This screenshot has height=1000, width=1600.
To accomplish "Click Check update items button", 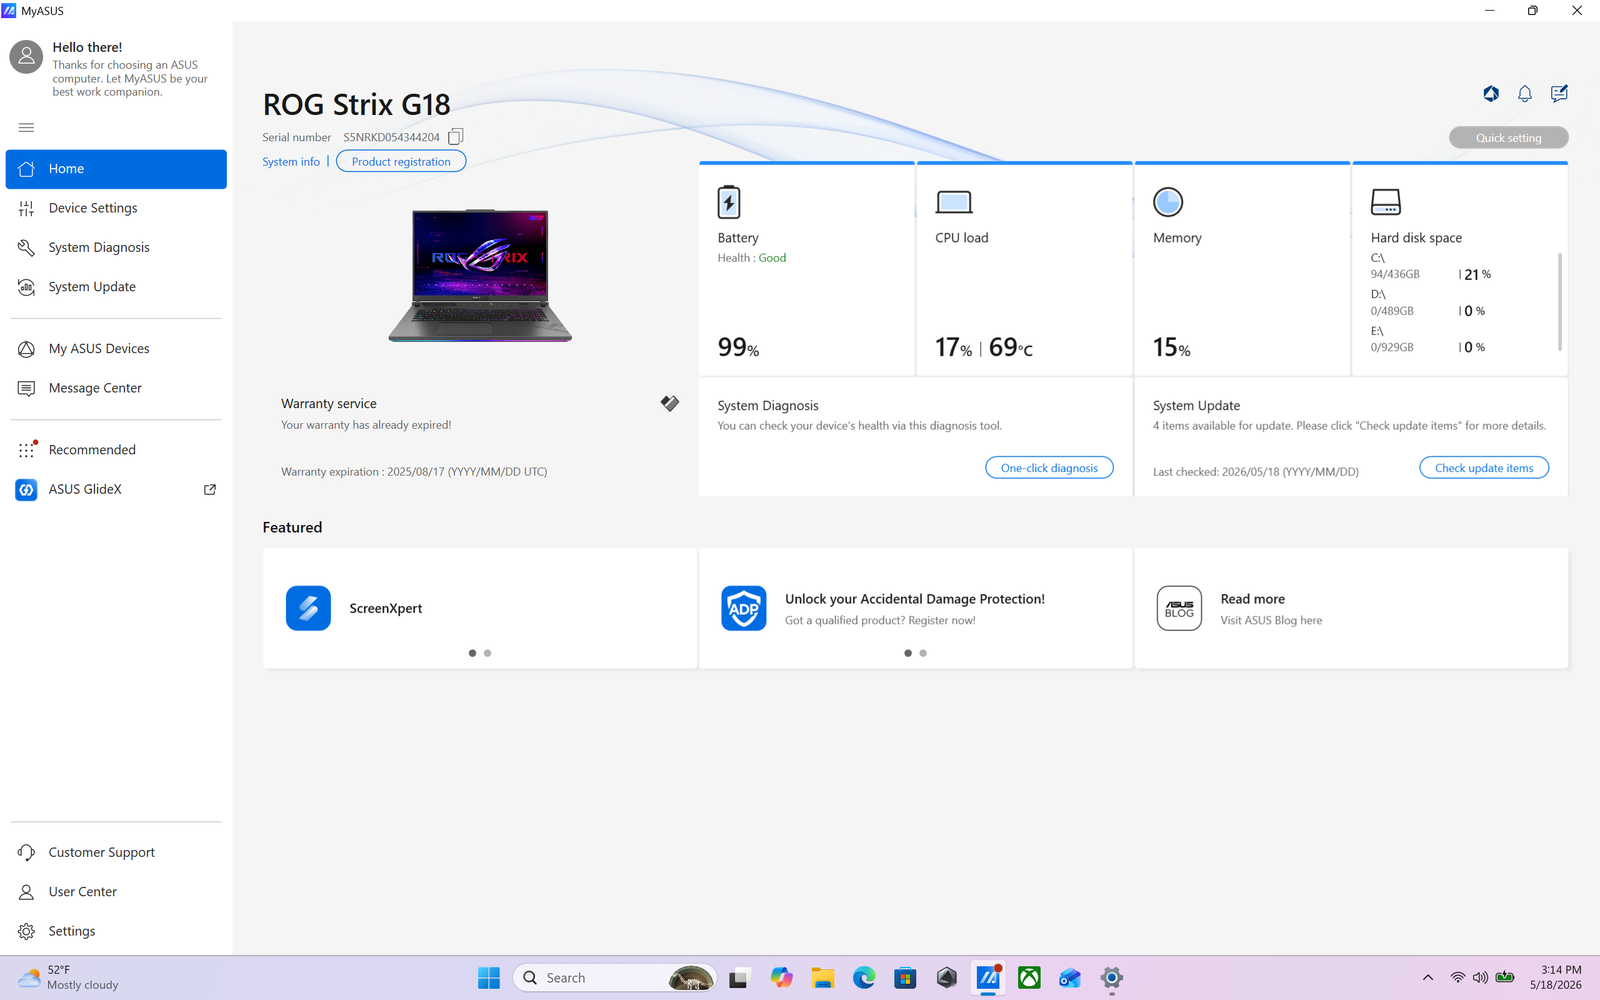I will (x=1484, y=468).
